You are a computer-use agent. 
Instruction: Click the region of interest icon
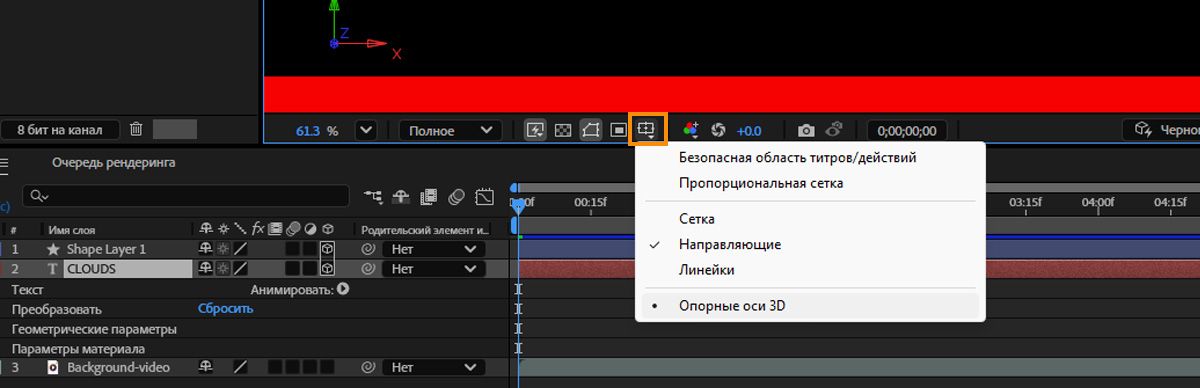click(619, 130)
